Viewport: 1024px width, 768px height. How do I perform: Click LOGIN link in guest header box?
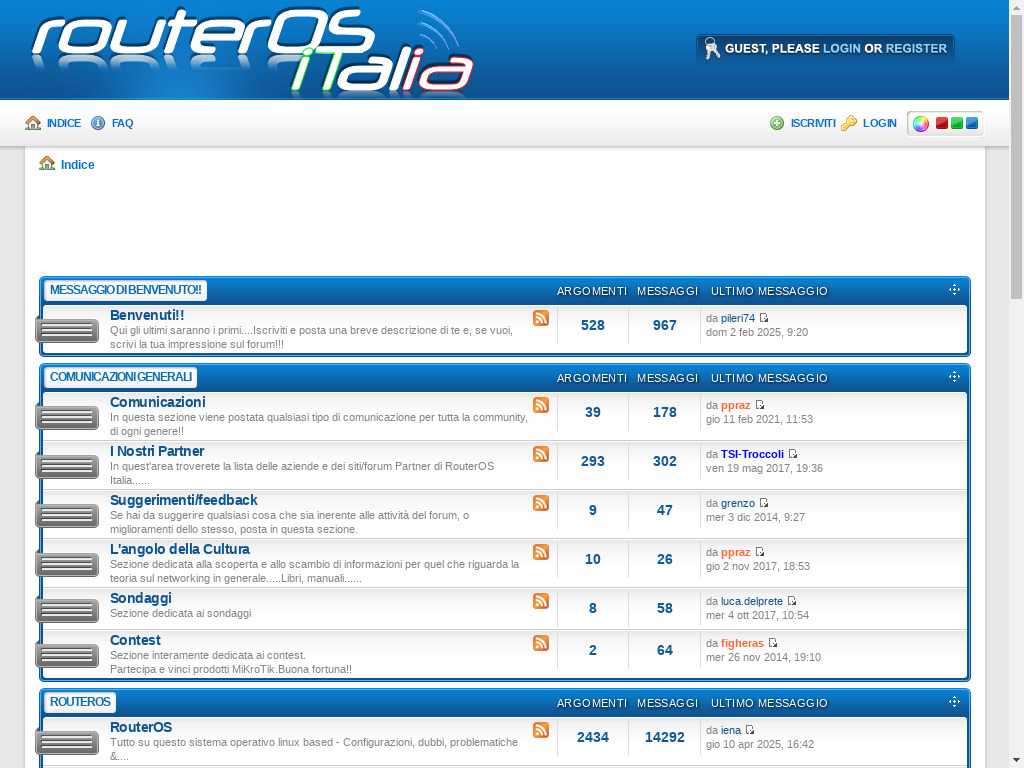(x=842, y=48)
